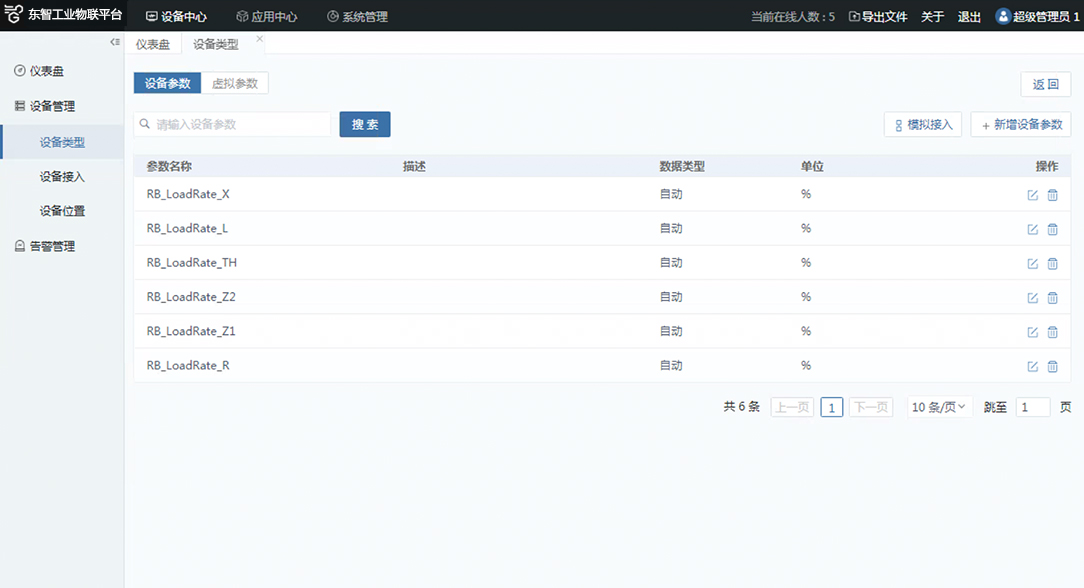
Task: Open 应用中心 in top navigation
Action: tap(266, 17)
